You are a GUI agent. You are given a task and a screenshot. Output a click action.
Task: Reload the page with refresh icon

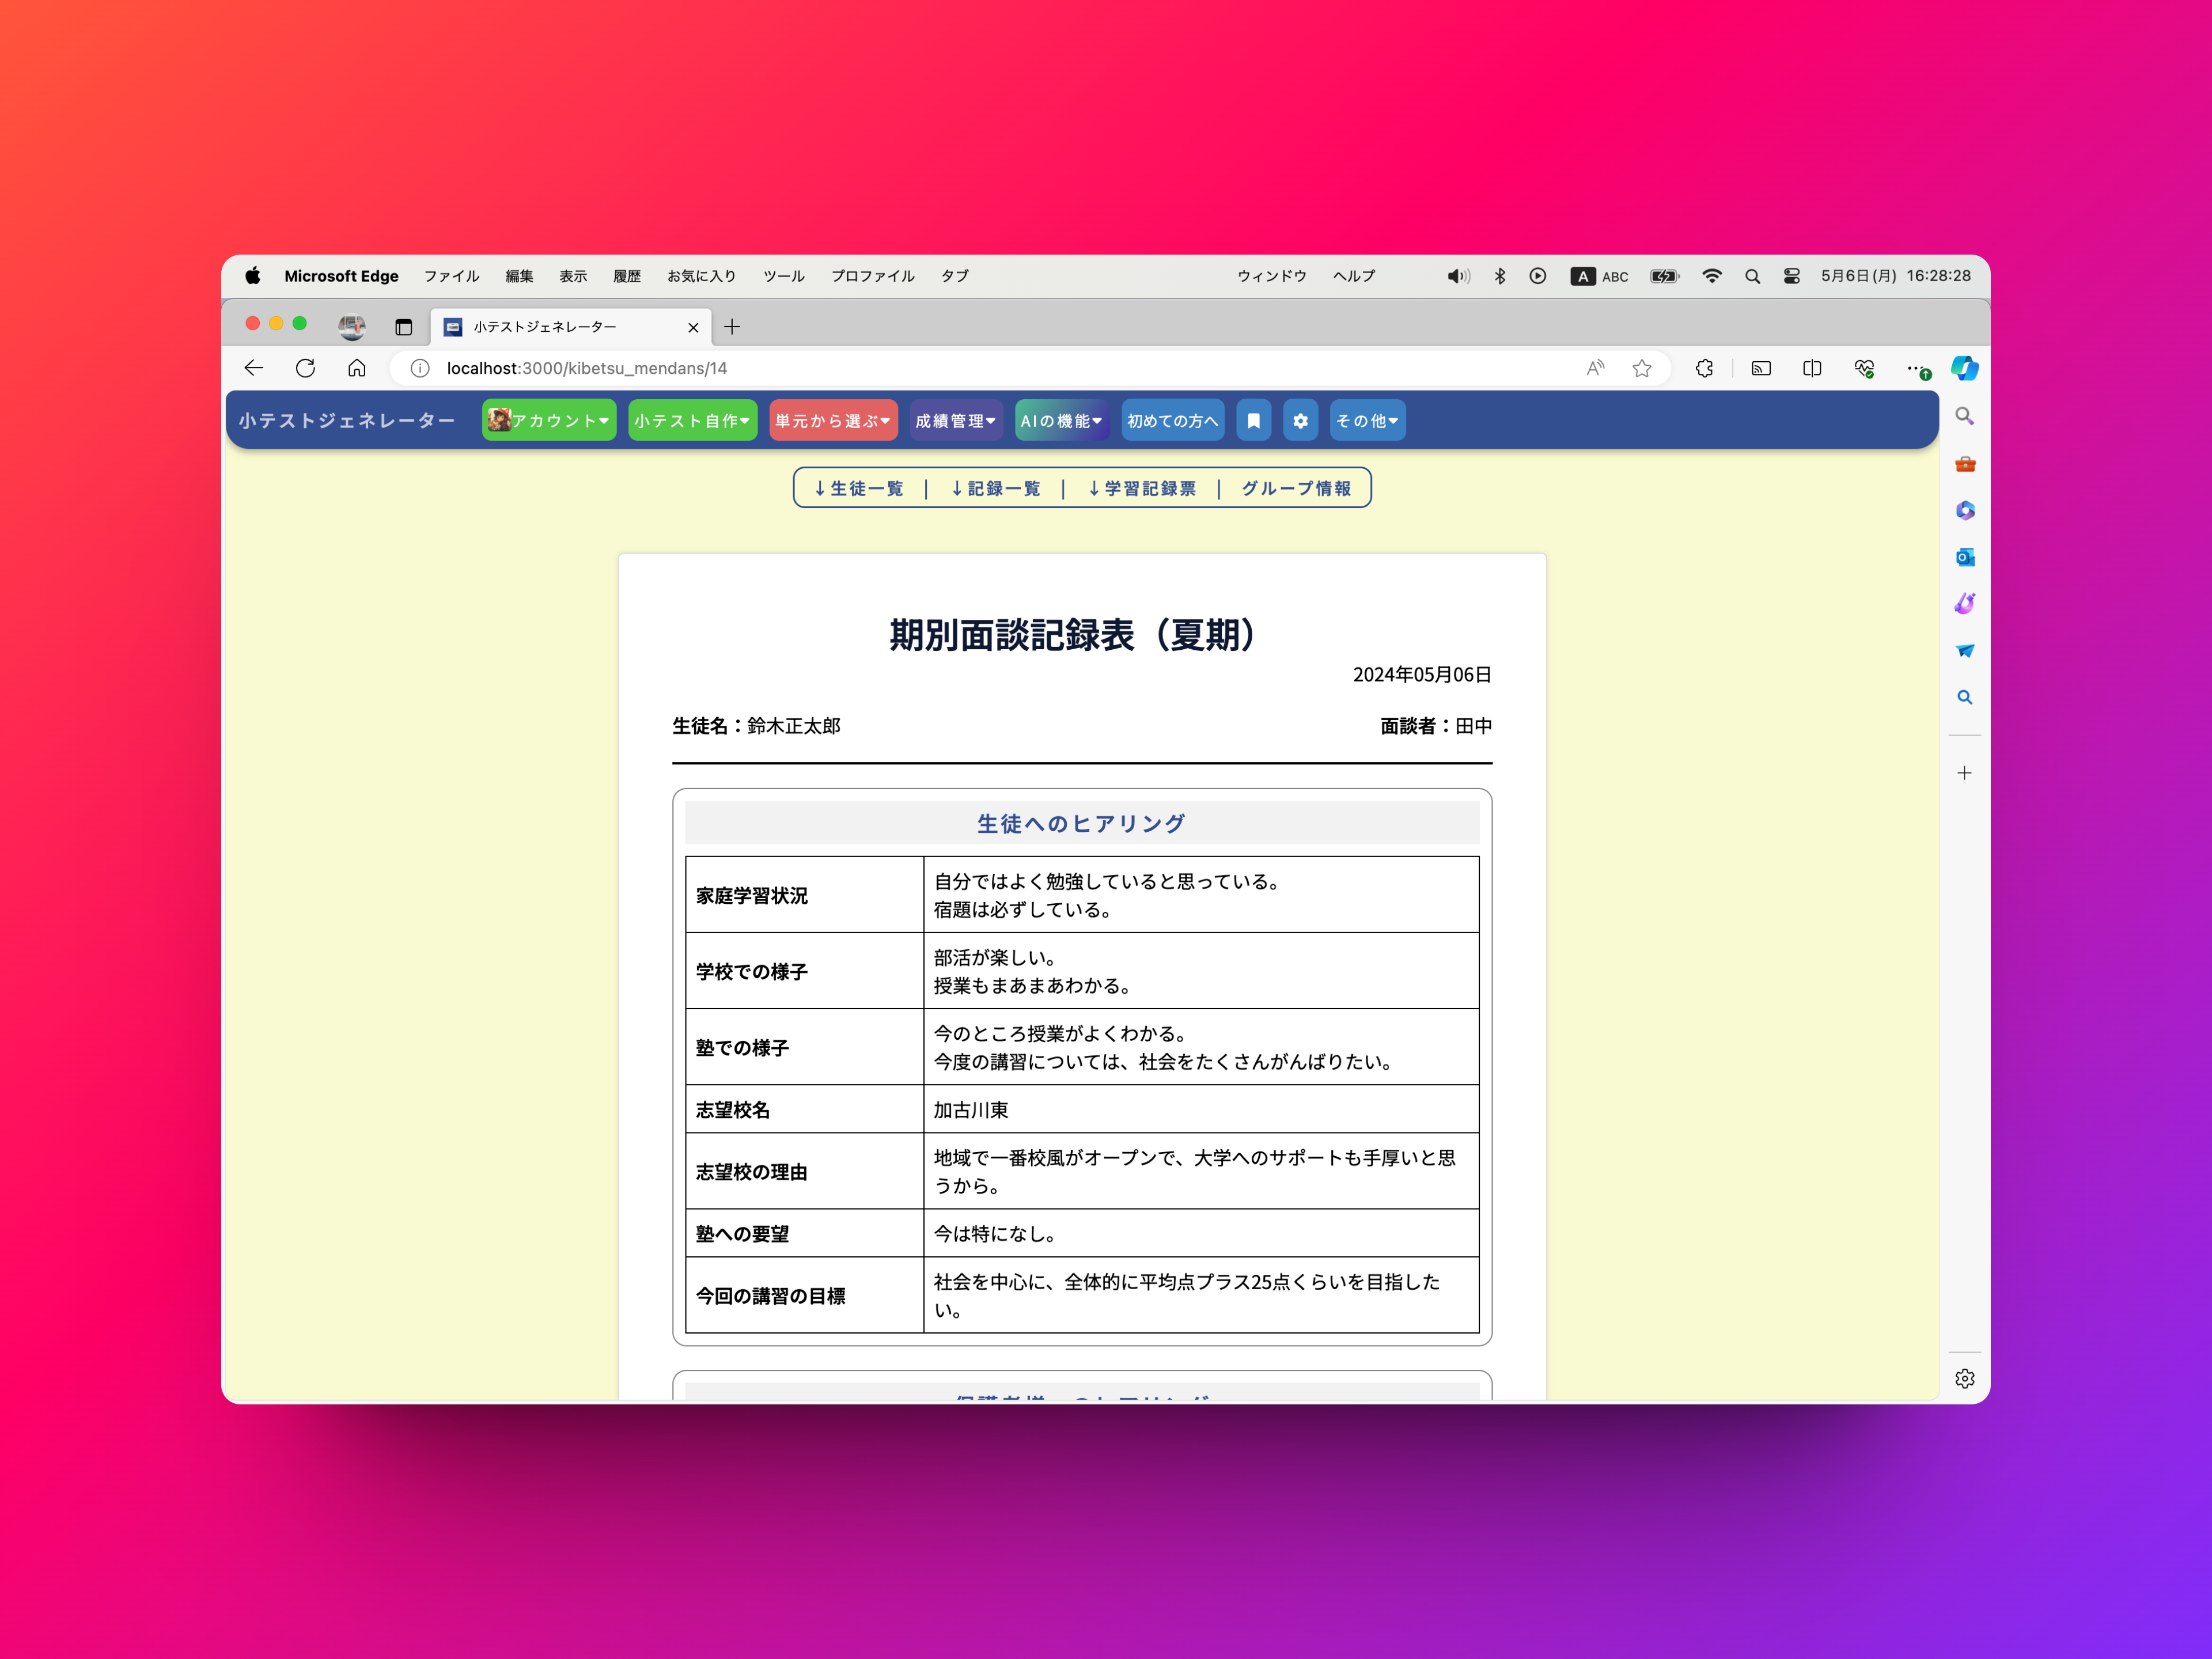coord(305,368)
